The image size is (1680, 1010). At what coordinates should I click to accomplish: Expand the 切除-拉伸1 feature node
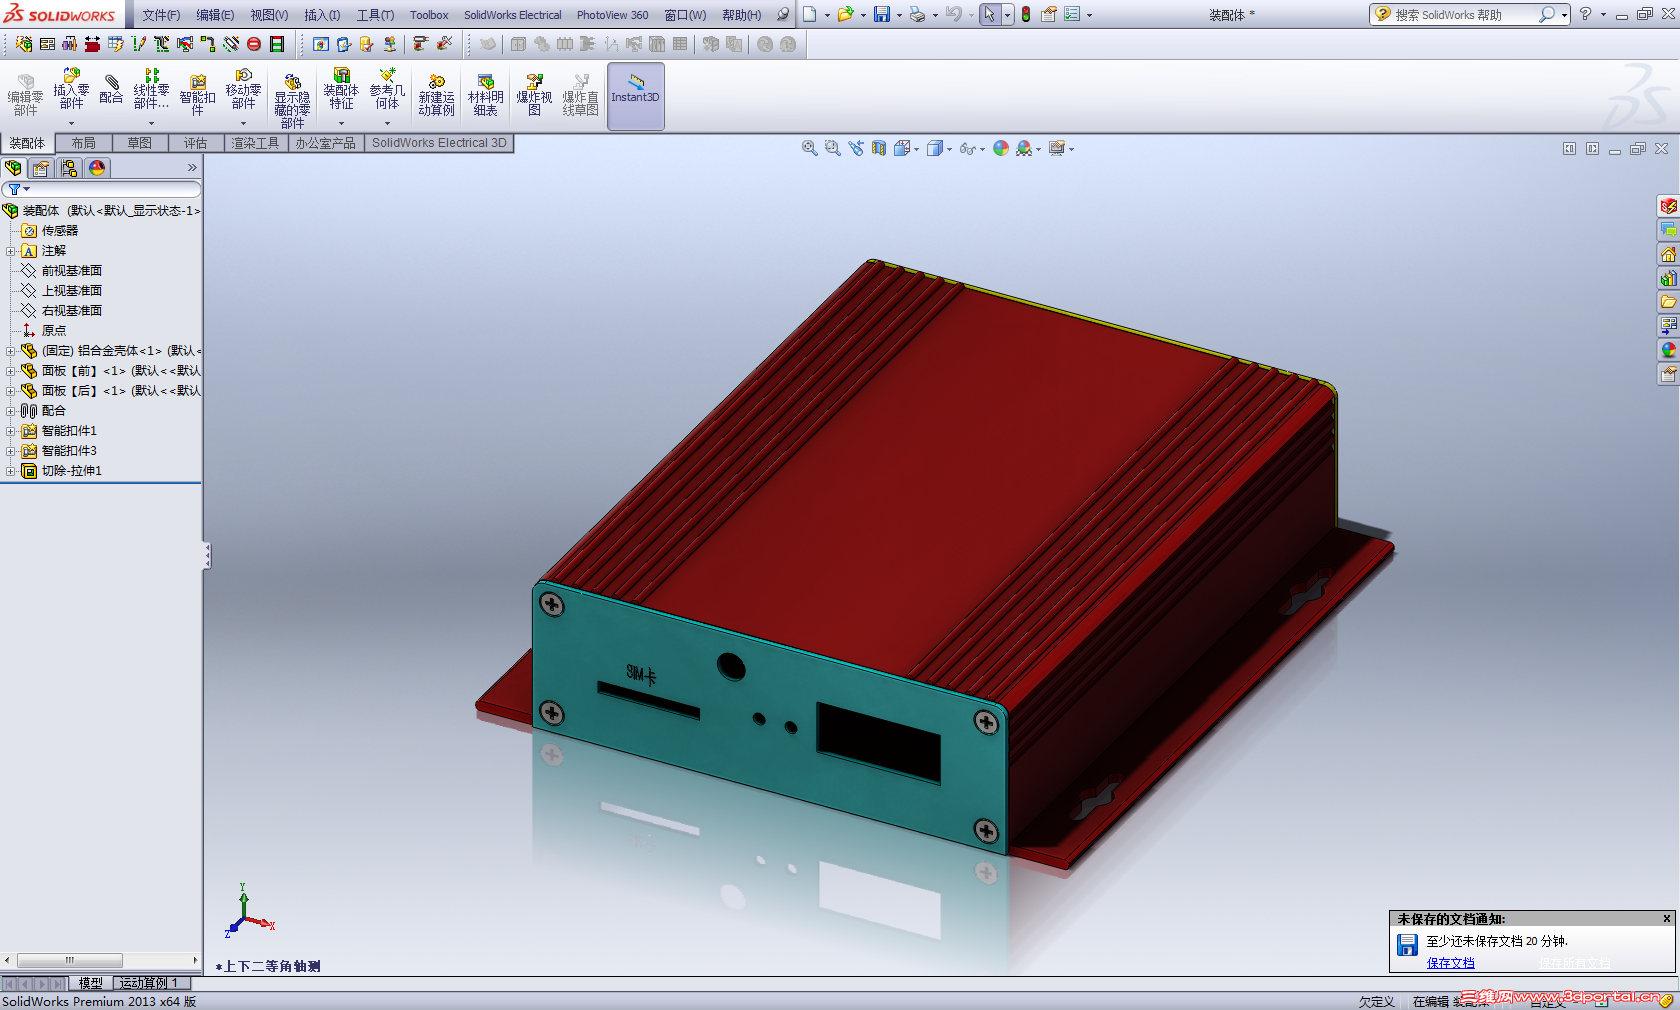[11, 471]
